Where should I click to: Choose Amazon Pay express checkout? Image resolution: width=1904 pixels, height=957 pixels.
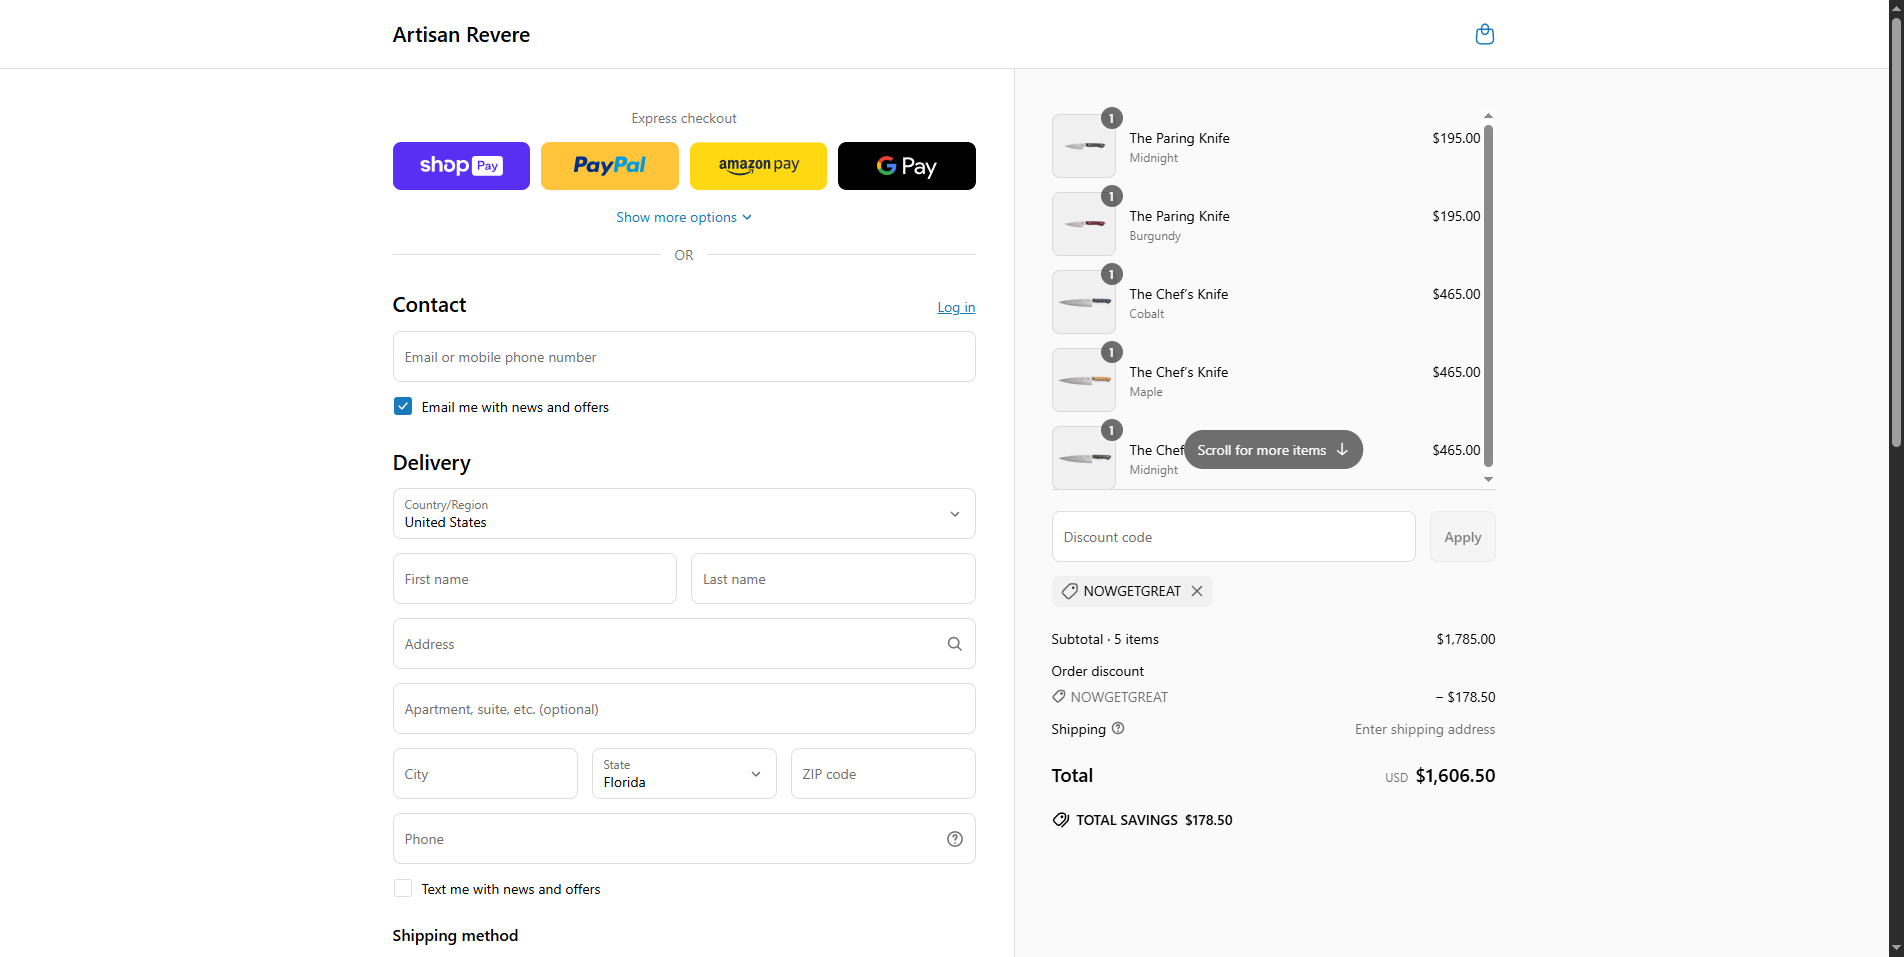758,166
